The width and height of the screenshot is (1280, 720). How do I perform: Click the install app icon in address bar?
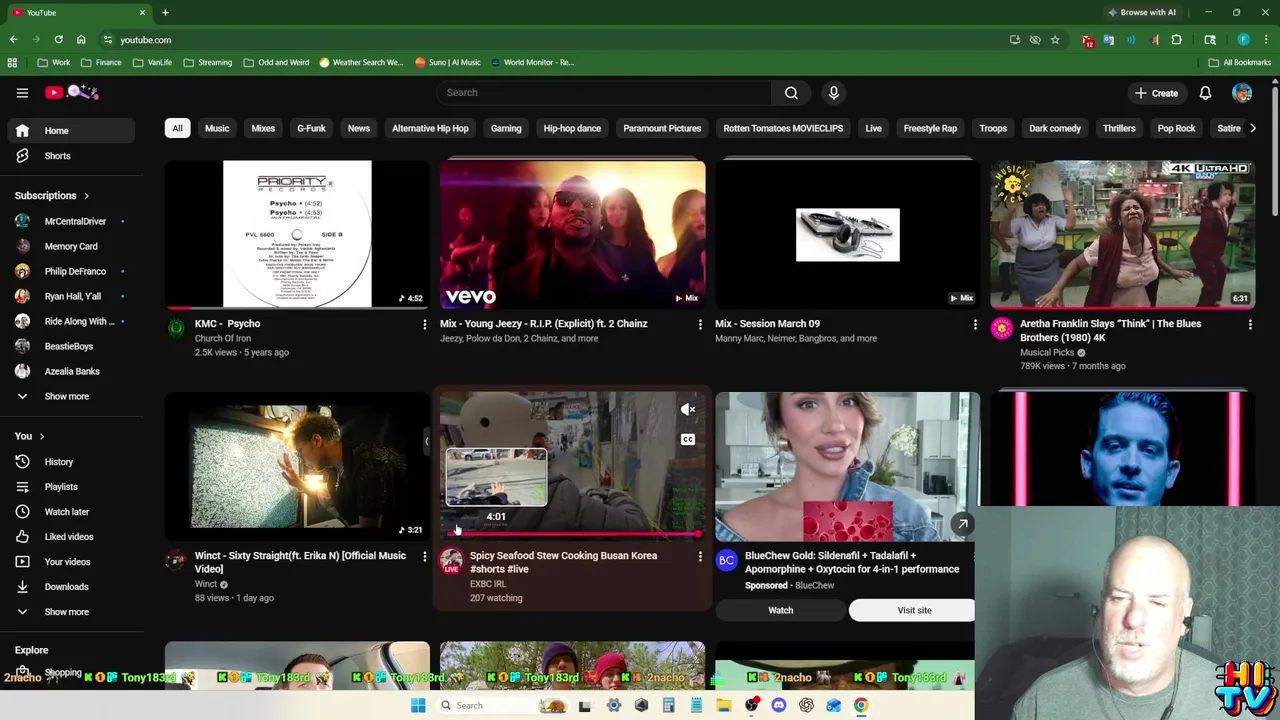point(1015,40)
